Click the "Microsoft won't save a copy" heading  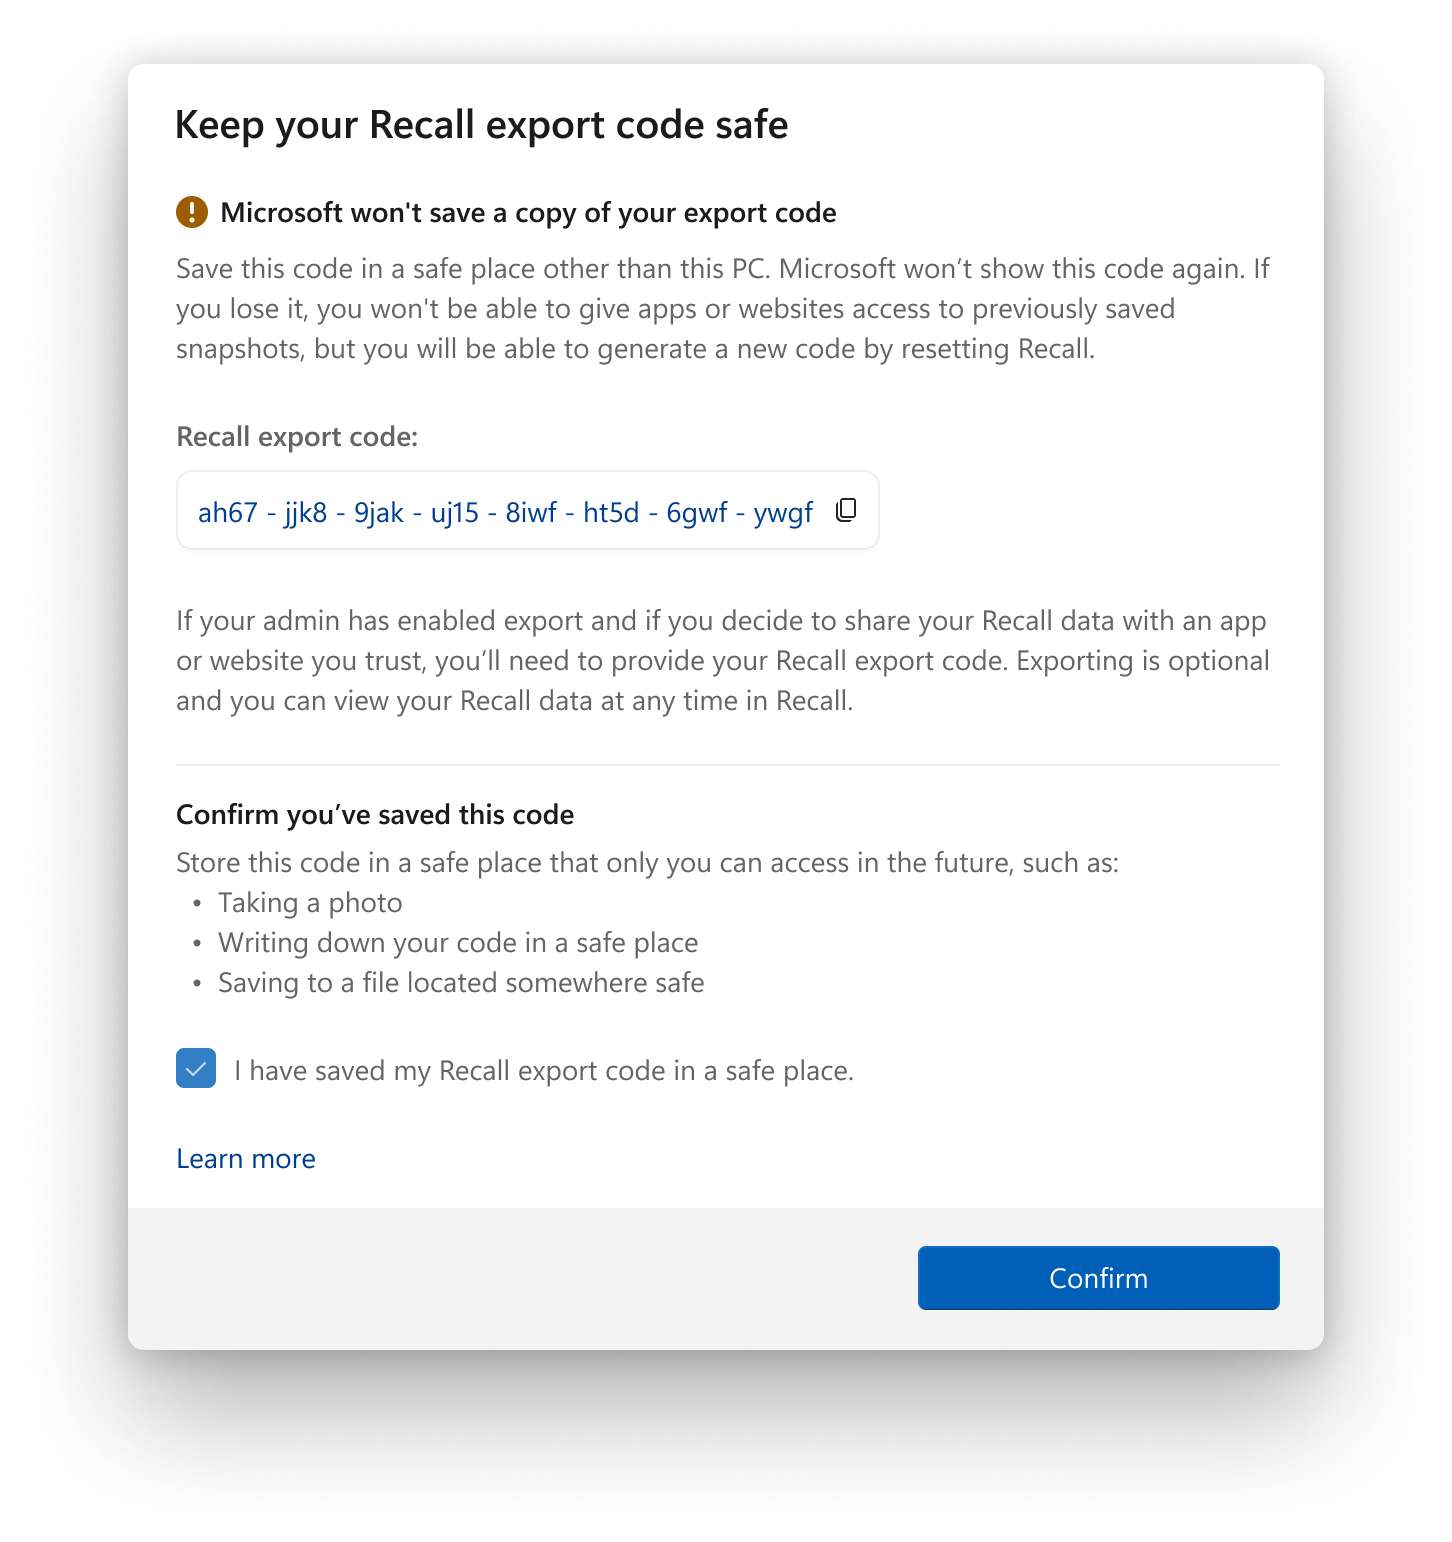pyautogui.click(x=528, y=213)
